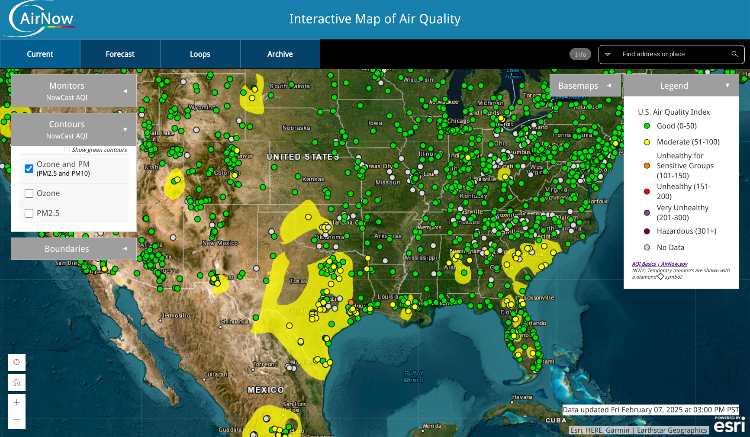The height and width of the screenshot is (437, 750).
Task: Enable the PM2.5 contours checkbox
Action: 29,213
